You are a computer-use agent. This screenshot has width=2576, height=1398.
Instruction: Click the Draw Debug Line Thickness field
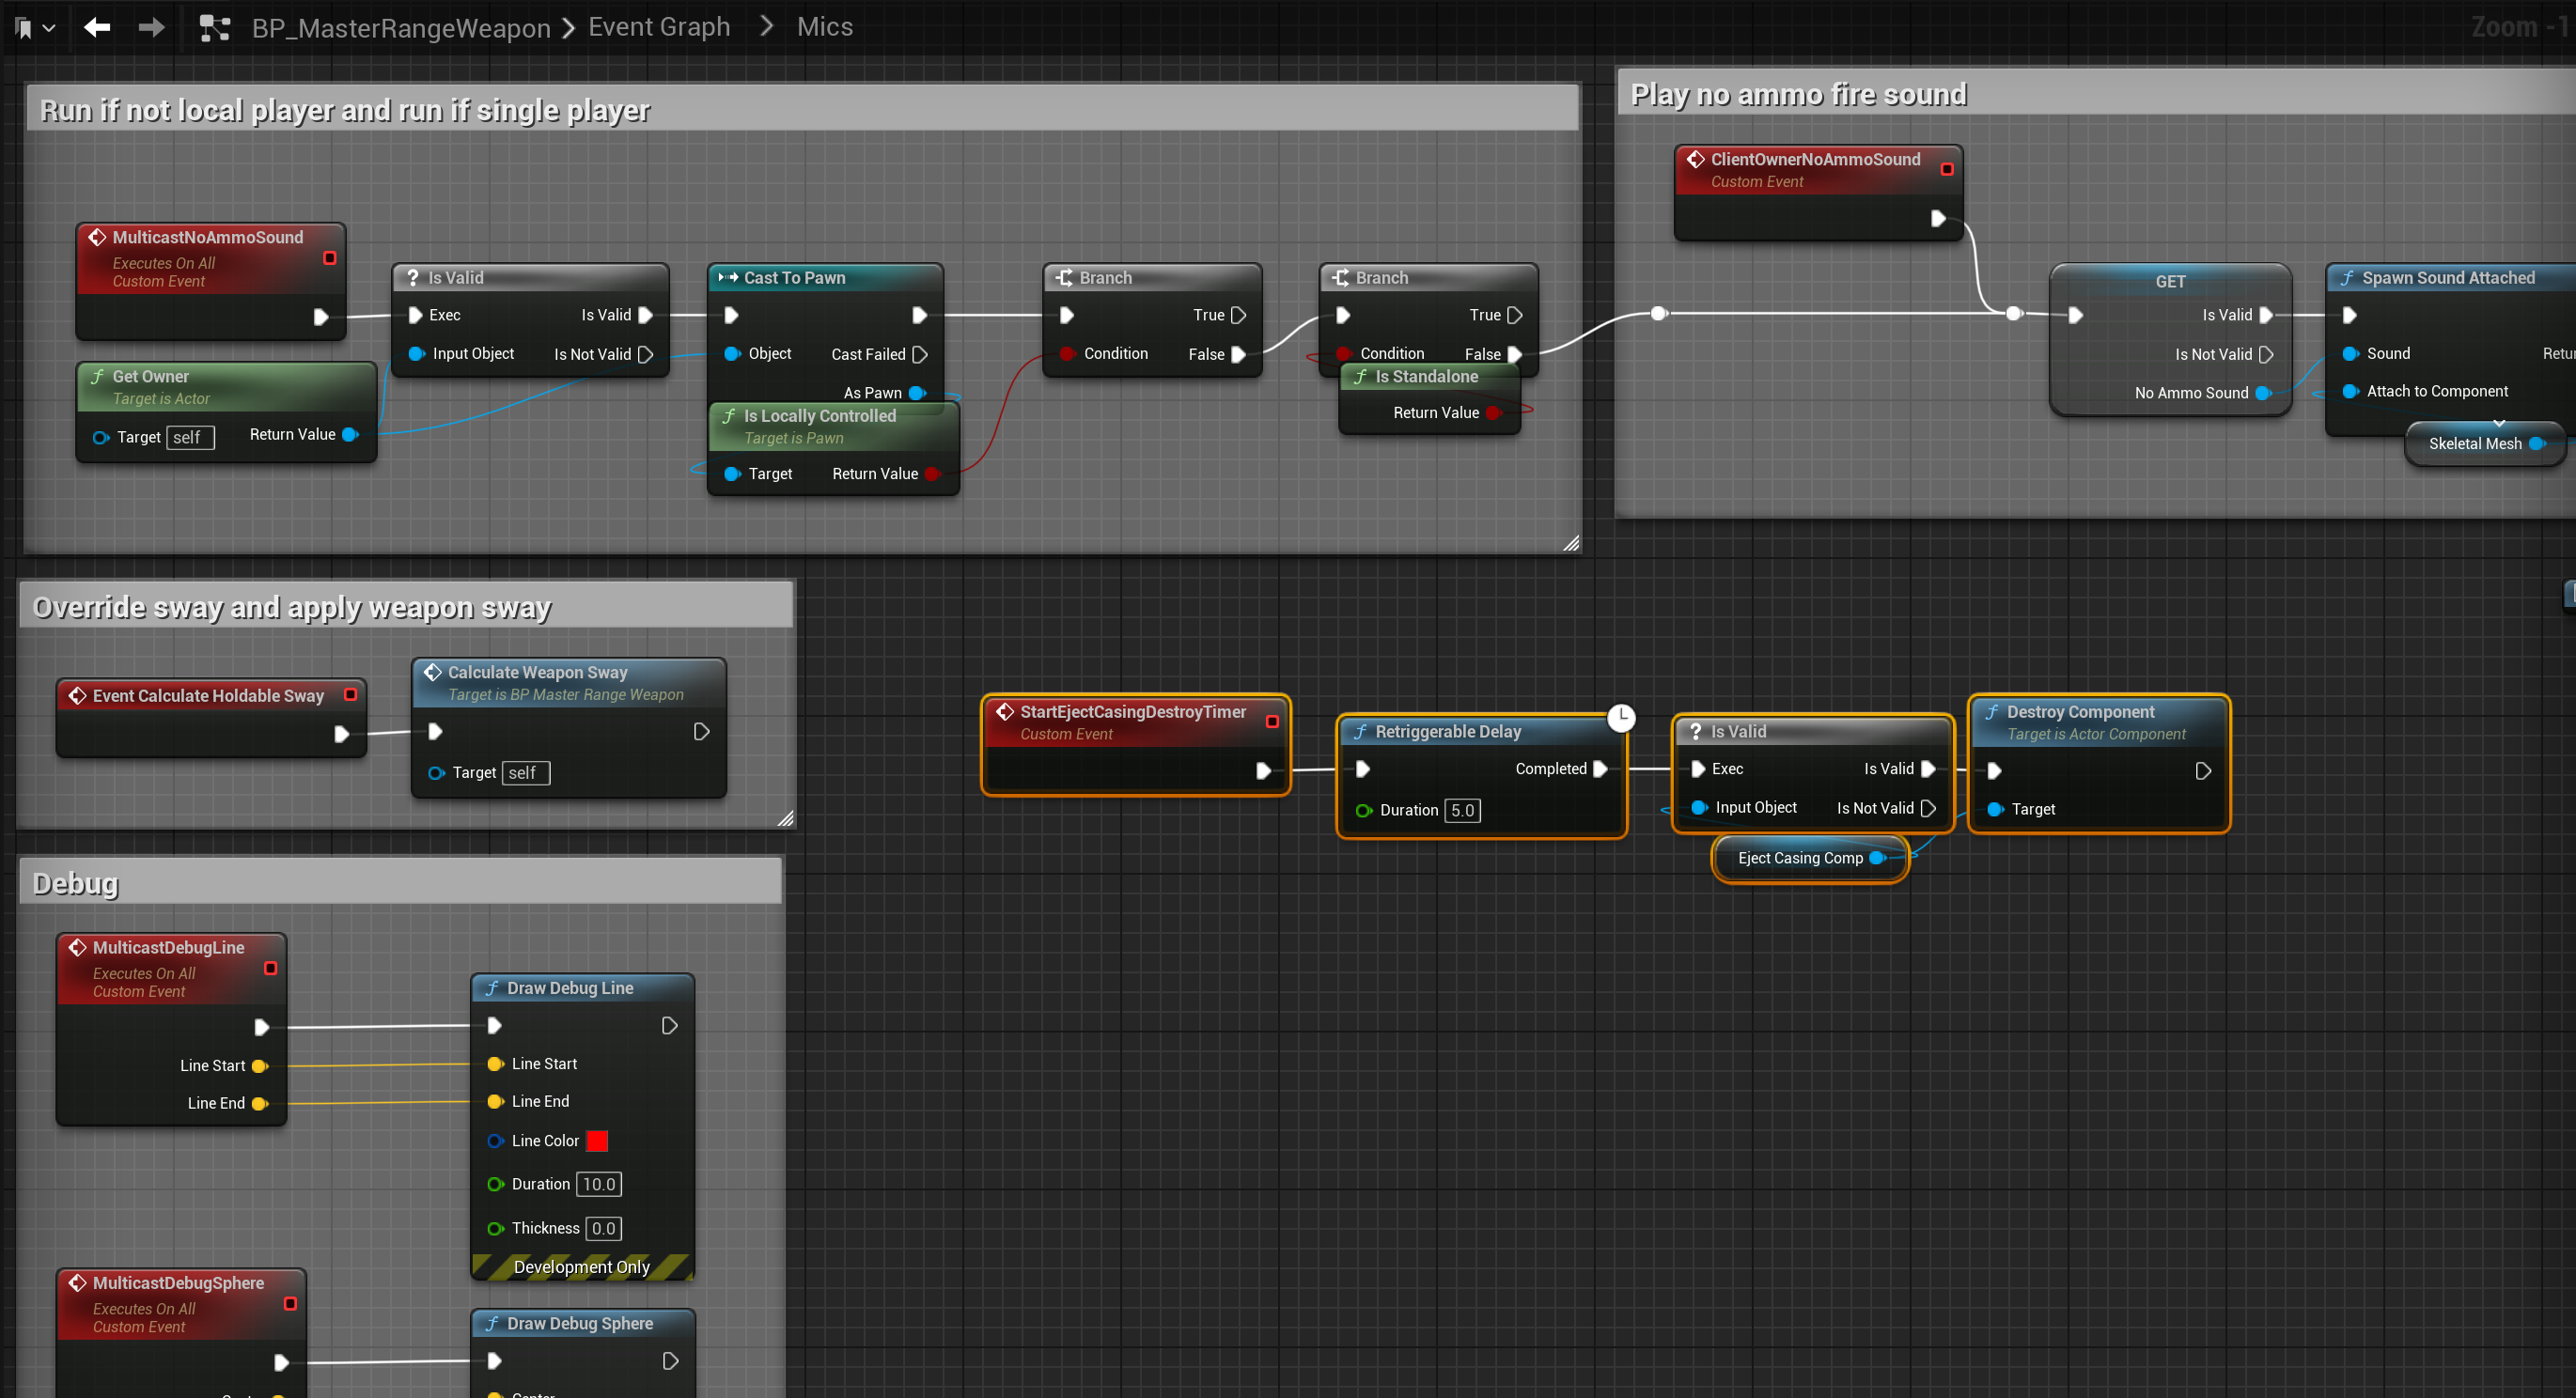coord(603,1228)
